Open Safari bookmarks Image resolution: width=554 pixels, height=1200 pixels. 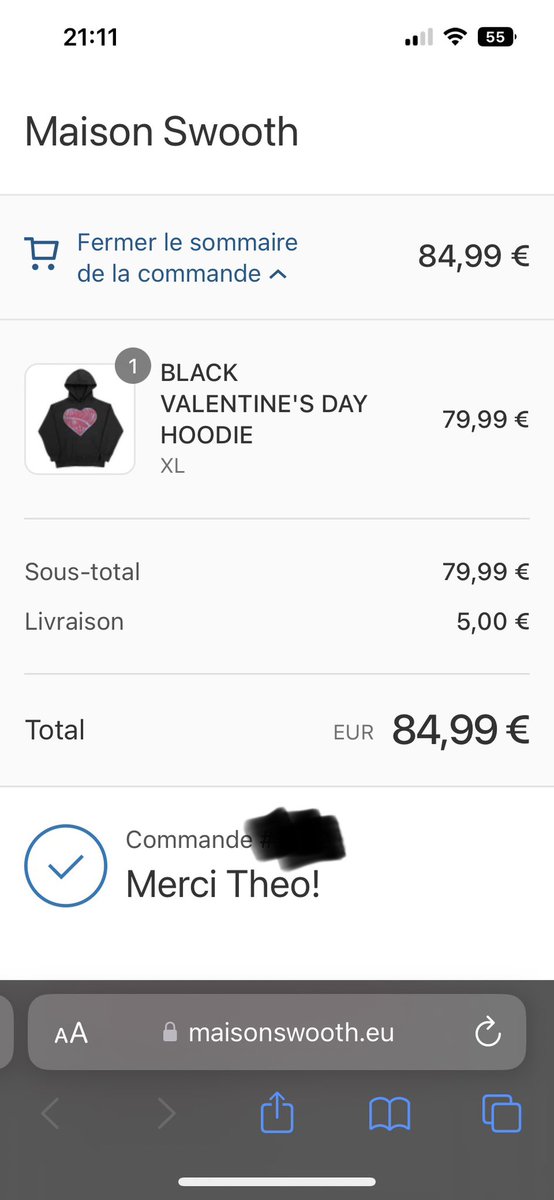[390, 1114]
